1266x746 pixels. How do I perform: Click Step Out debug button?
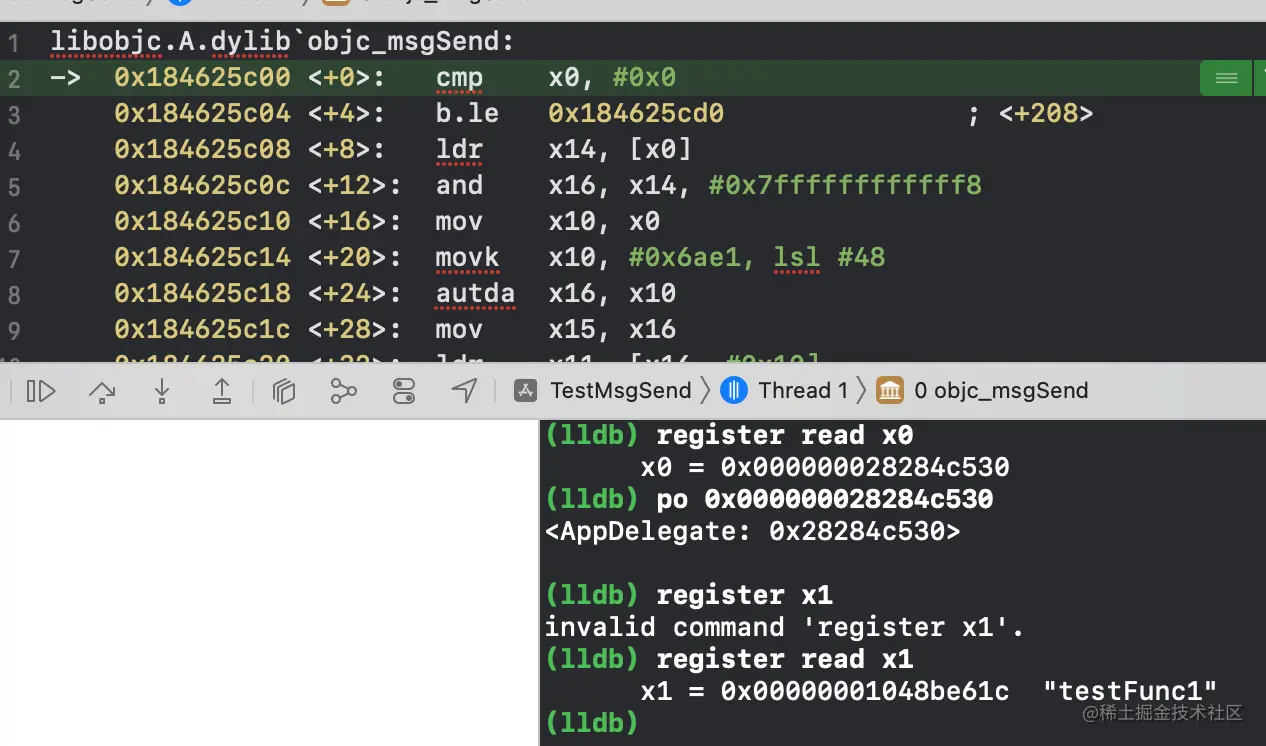[222, 391]
